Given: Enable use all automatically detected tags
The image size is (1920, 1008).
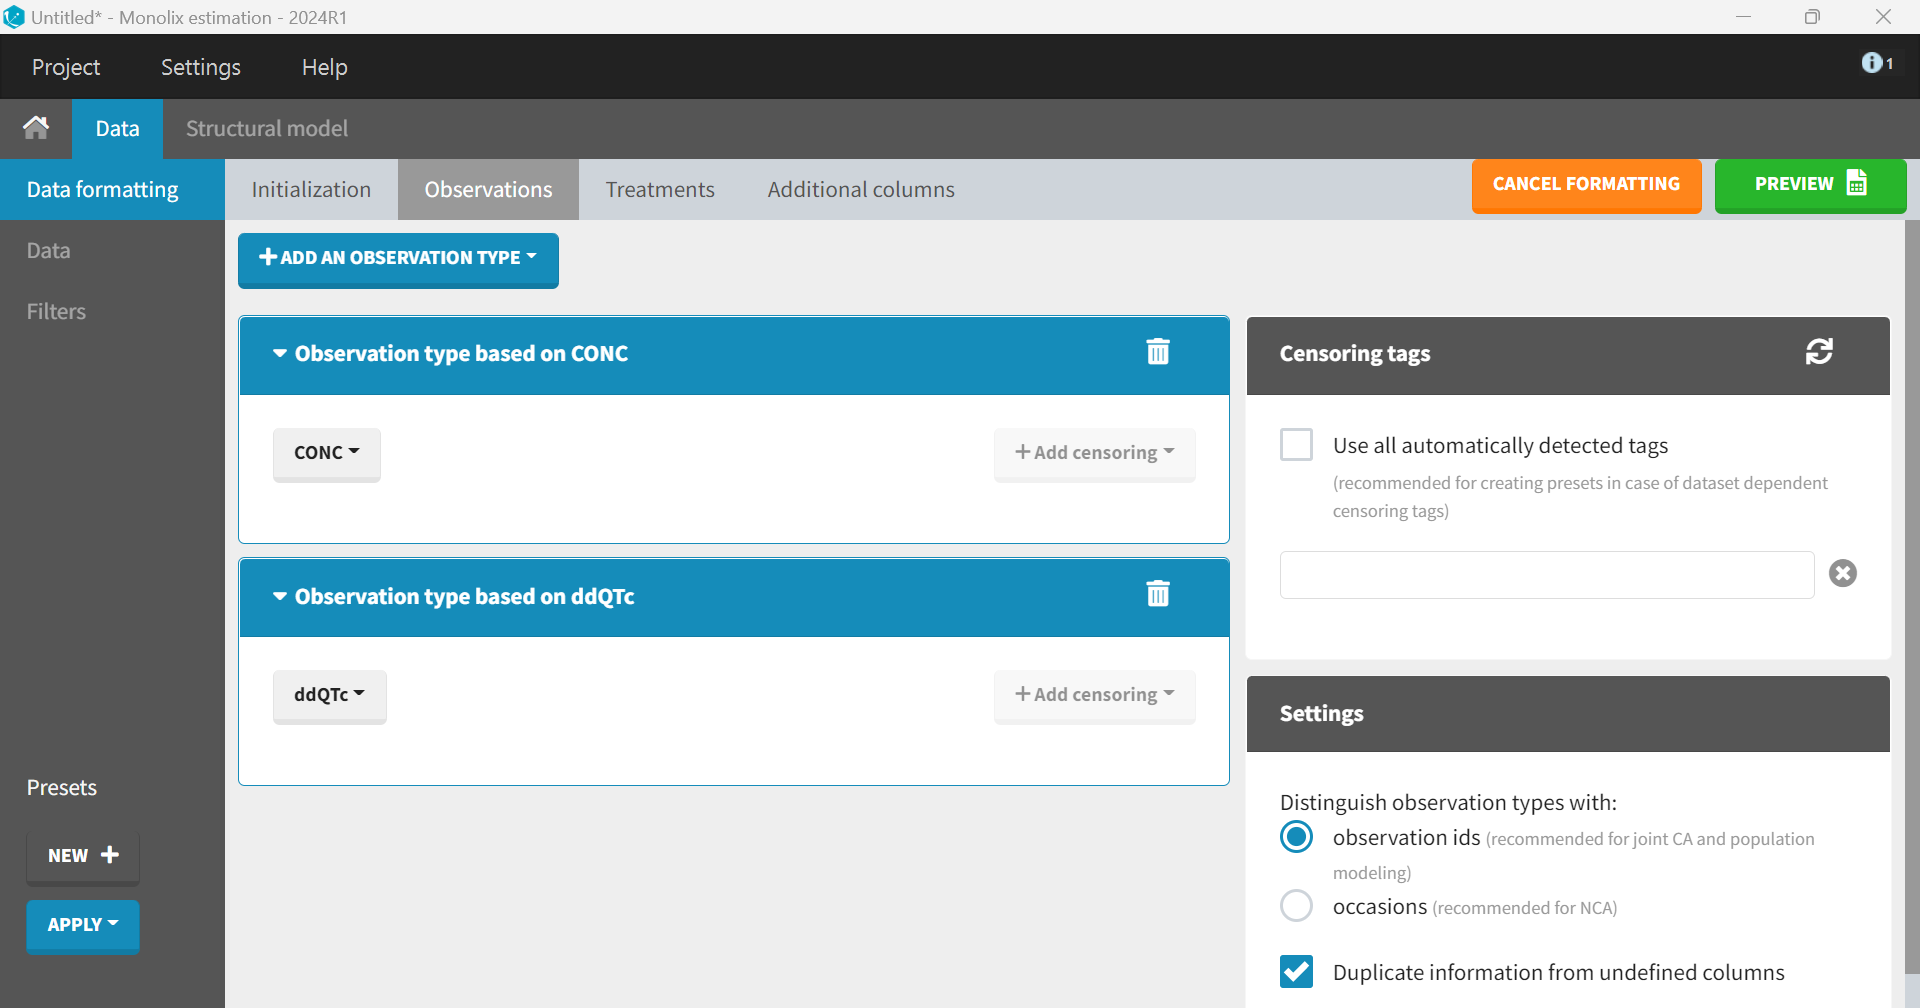Looking at the screenshot, I should point(1297,444).
